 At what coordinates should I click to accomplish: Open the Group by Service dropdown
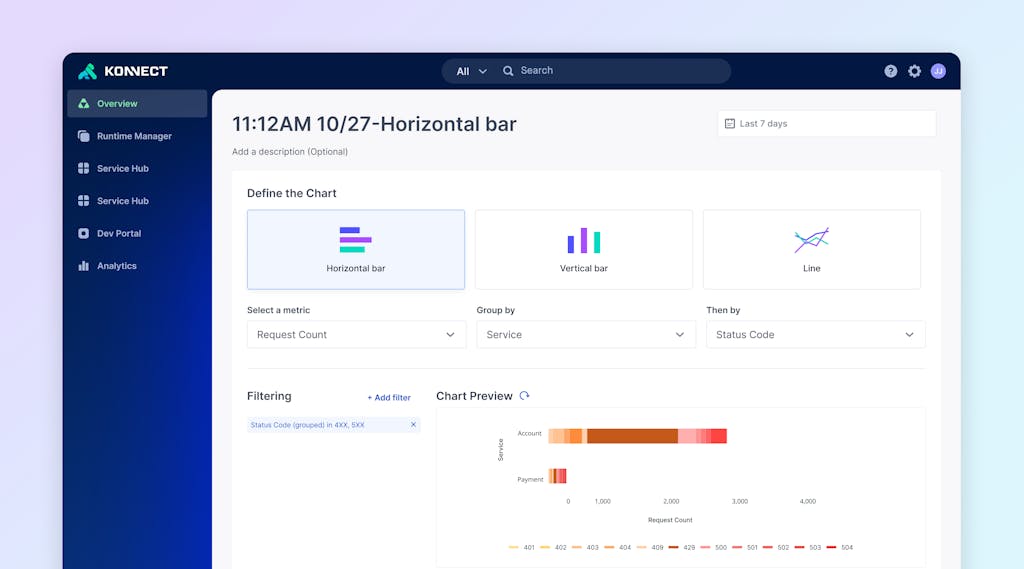(585, 335)
